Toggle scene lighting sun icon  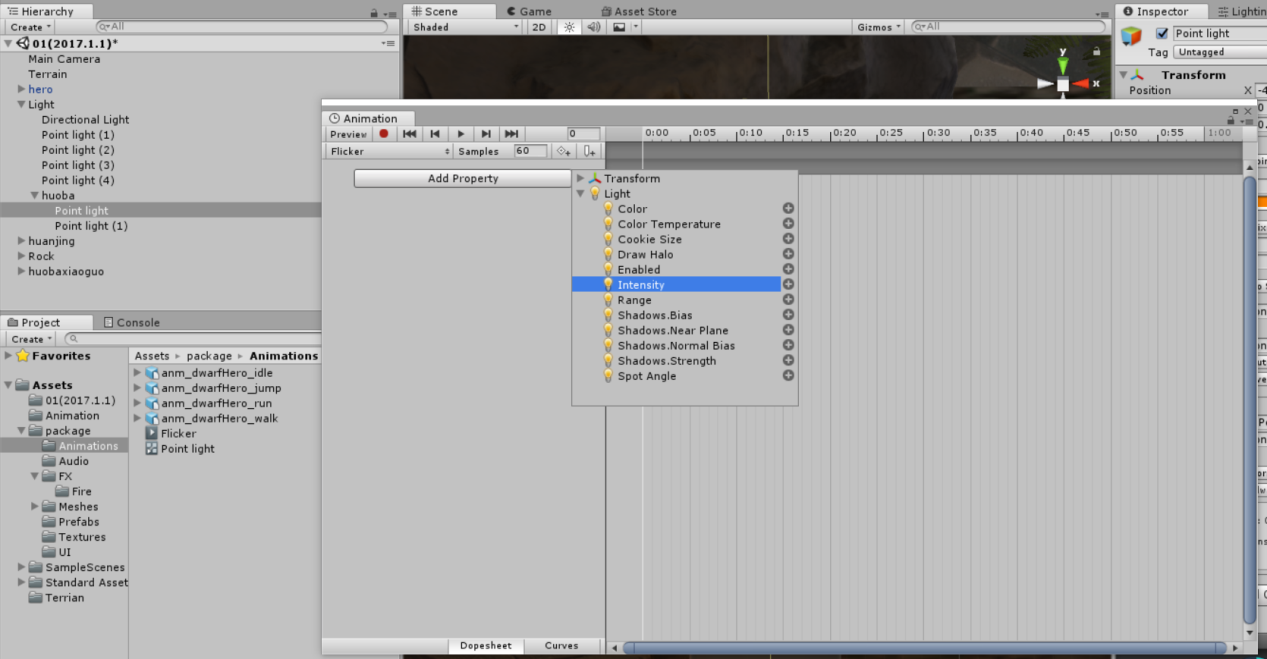[x=569, y=27]
